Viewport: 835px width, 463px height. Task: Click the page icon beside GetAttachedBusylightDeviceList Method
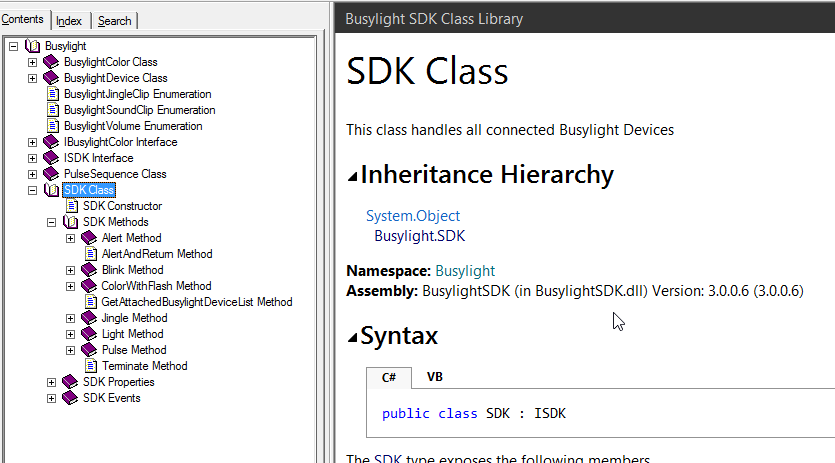pyautogui.click(x=91, y=302)
